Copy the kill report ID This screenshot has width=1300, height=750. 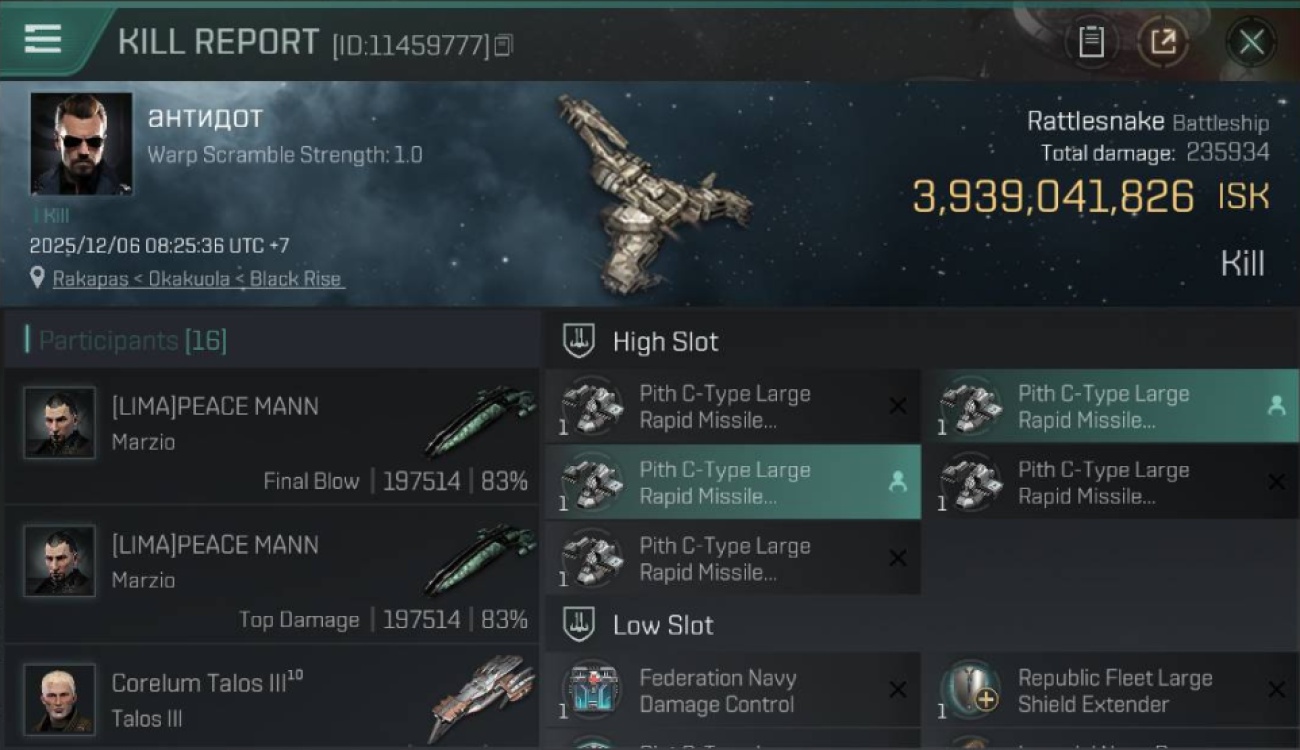click(503, 45)
